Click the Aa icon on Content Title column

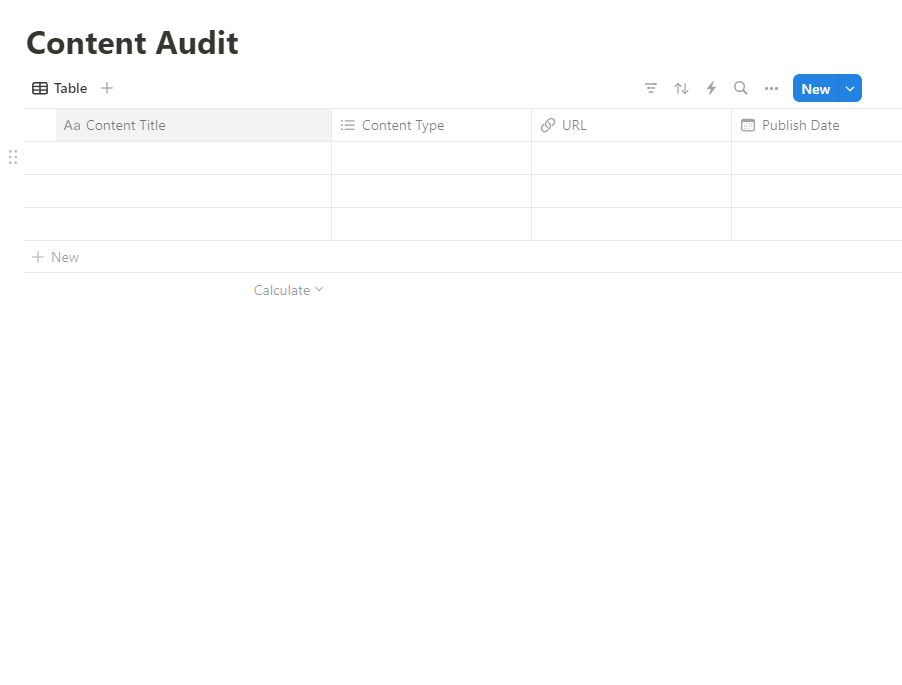72,125
